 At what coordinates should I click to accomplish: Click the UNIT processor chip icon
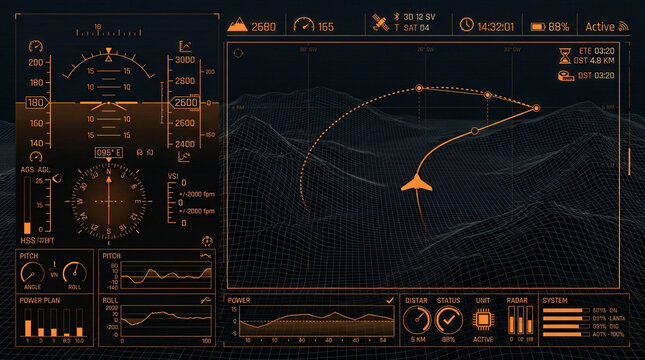[483, 319]
